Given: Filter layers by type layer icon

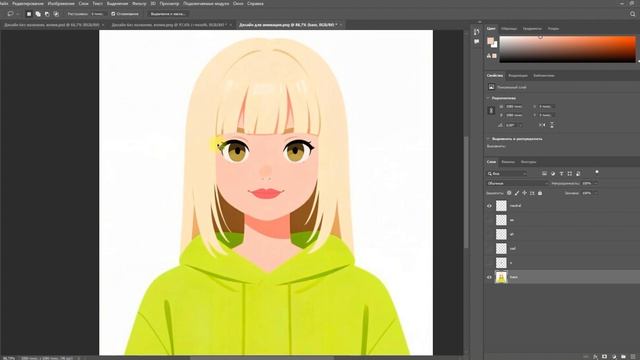Looking at the screenshot, I should 561,173.
